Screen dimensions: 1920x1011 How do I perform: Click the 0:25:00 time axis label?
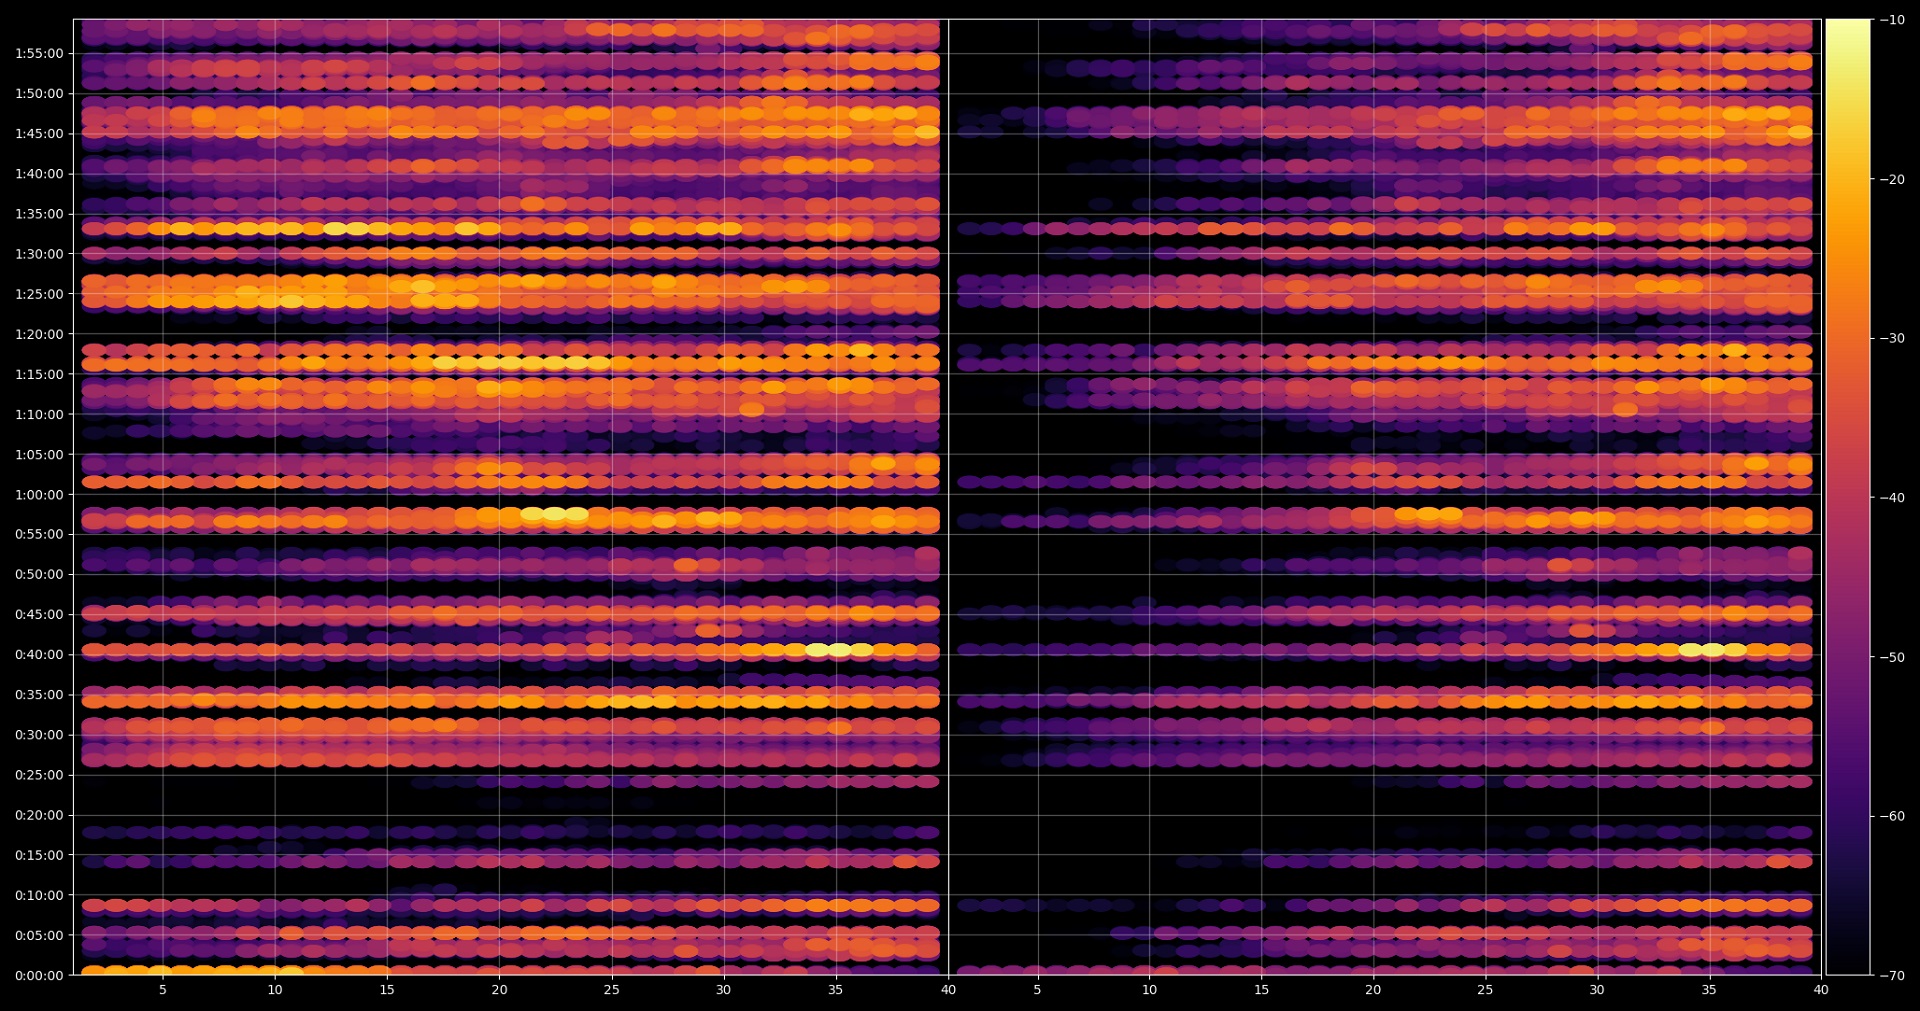click(39, 775)
